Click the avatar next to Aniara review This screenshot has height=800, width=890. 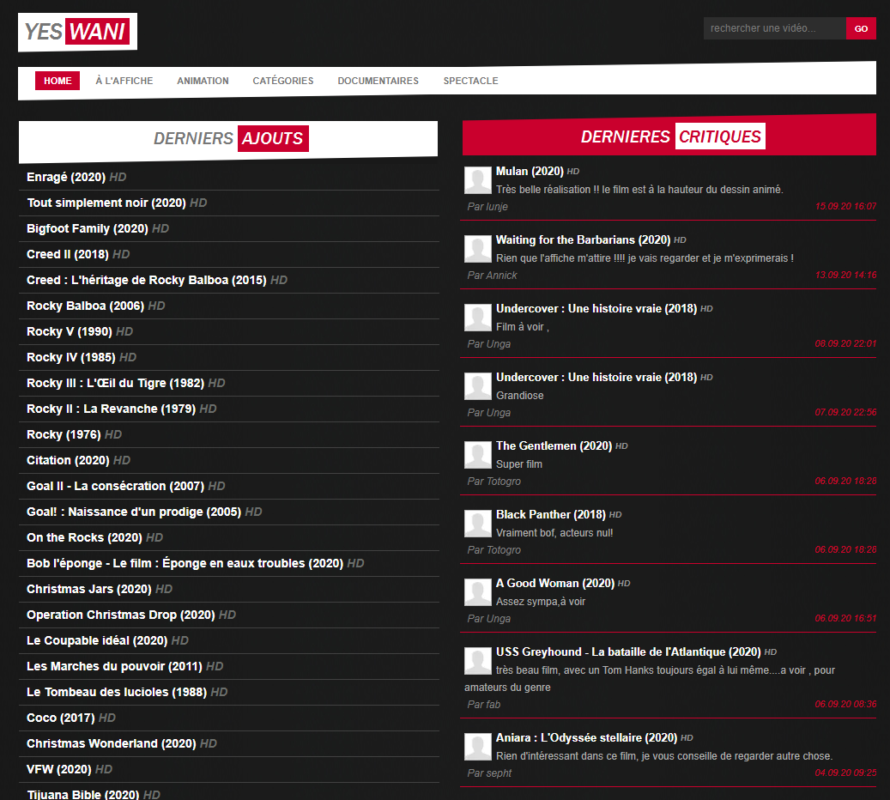[477, 747]
